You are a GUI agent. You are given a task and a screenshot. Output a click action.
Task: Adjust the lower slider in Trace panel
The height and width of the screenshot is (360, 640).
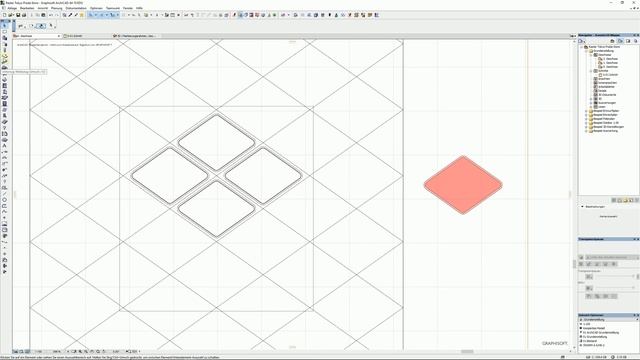[614, 288]
